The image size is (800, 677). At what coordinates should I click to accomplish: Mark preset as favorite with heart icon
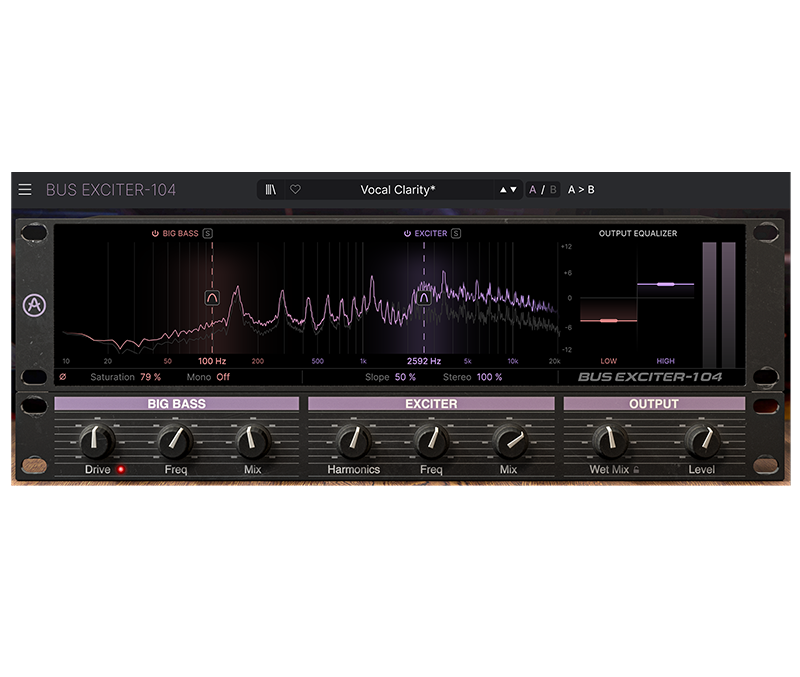pos(295,189)
